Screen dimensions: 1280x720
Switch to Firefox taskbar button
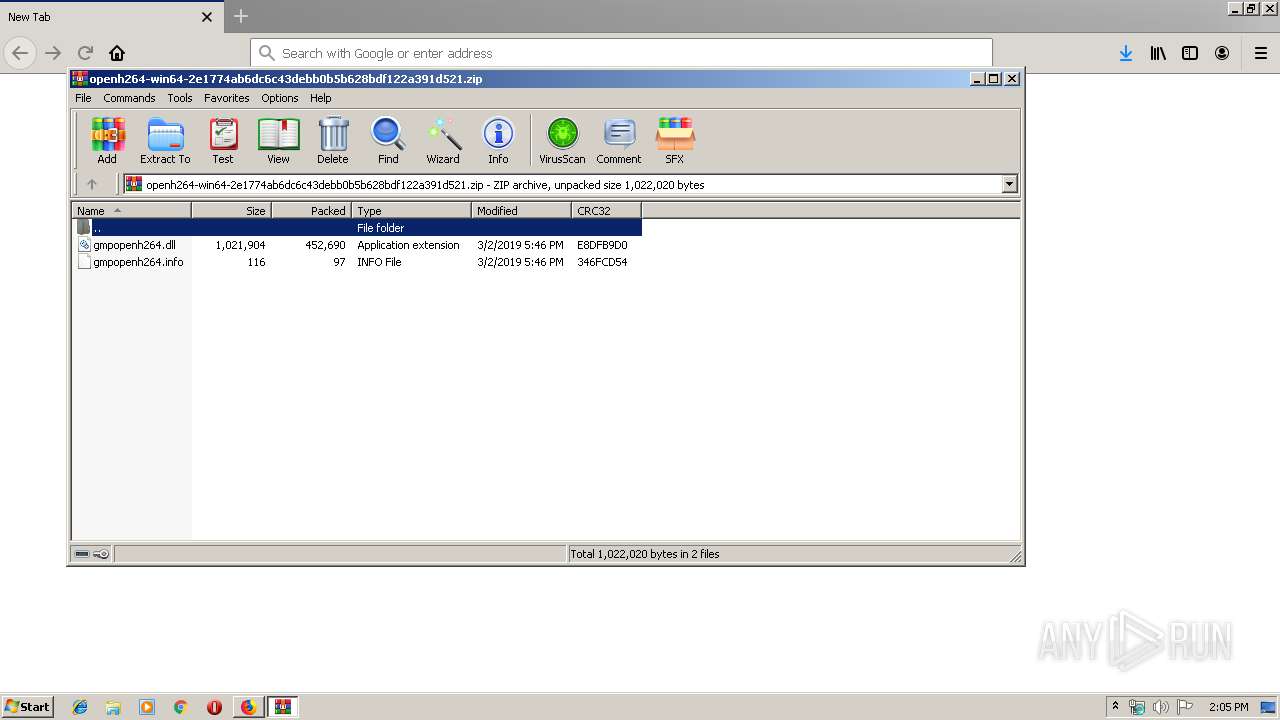(248, 707)
